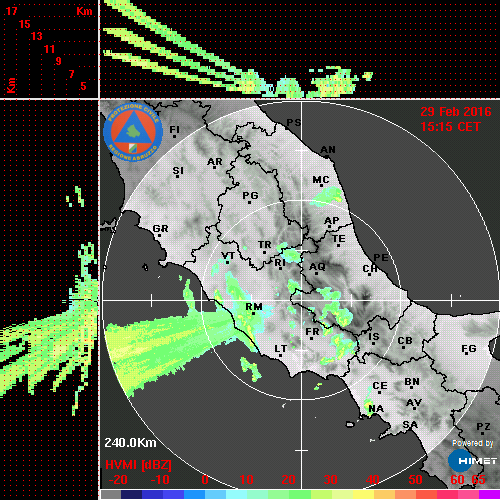
Task: Click the 'BN' city label
Action: coord(412,382)
